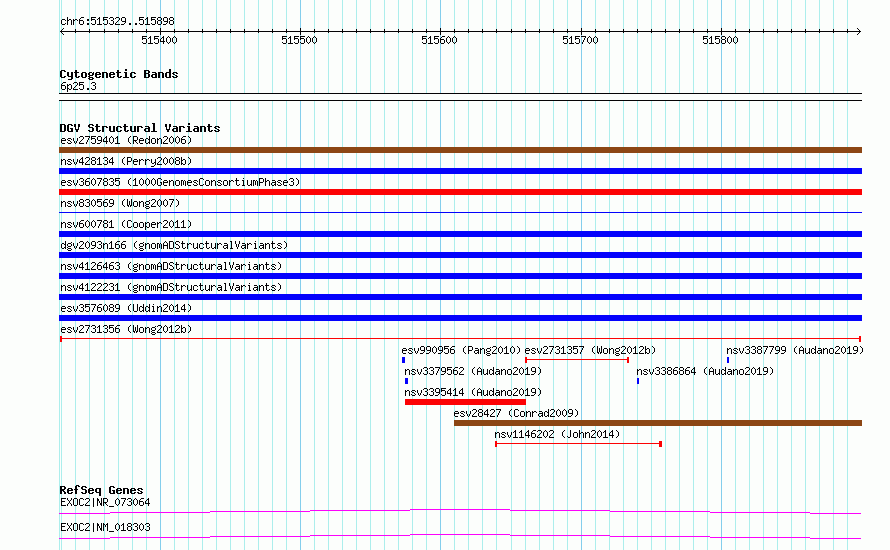The image size is (890, 550).
Task: Open nsv3387799 (Audano2019) variant label
Action: click(795, 350)
